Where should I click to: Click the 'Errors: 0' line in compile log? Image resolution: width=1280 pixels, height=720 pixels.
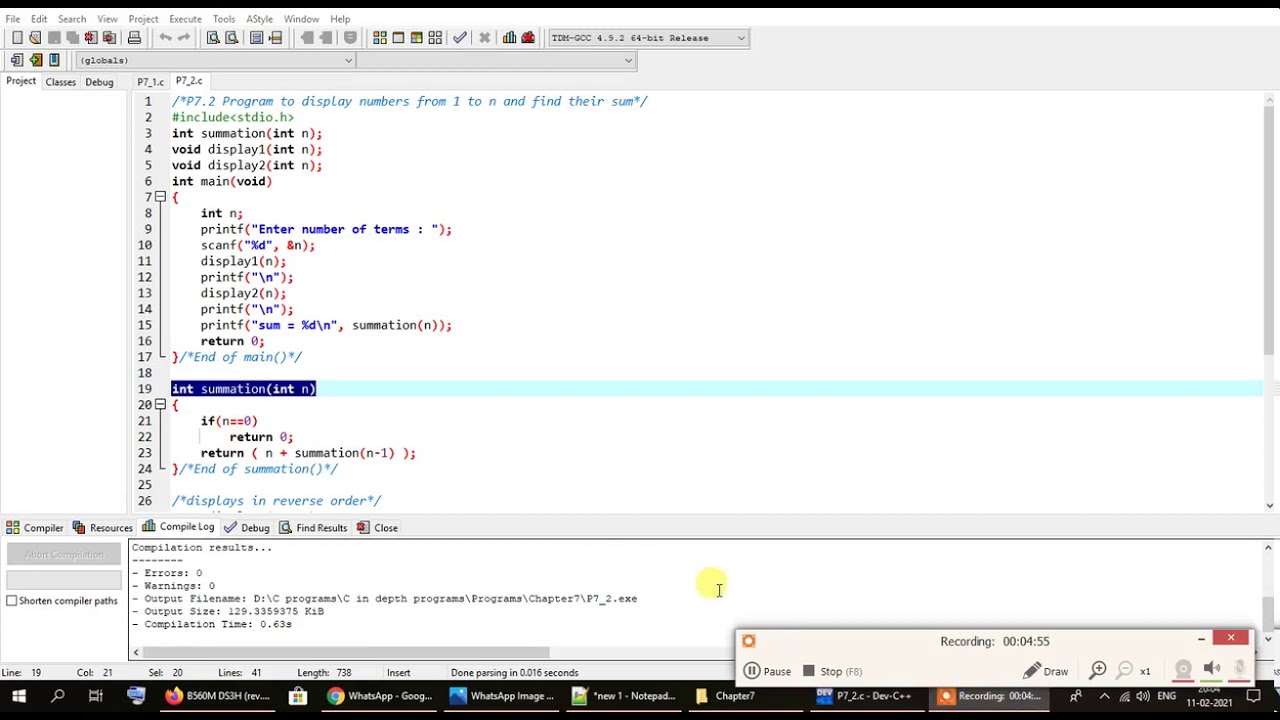[167, 573]
